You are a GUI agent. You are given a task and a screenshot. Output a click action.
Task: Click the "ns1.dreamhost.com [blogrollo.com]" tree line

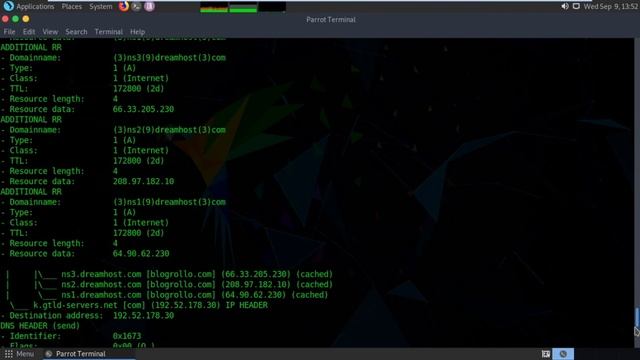pyautogui.click(x=138, y=295)
